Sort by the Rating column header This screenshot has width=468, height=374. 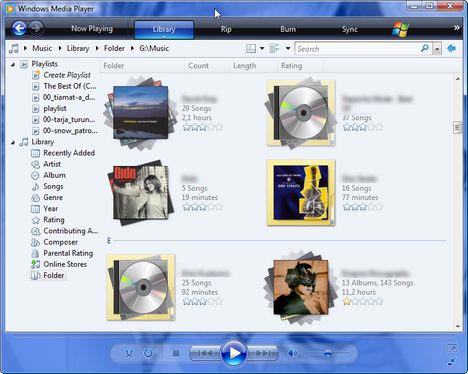point(300,66)
